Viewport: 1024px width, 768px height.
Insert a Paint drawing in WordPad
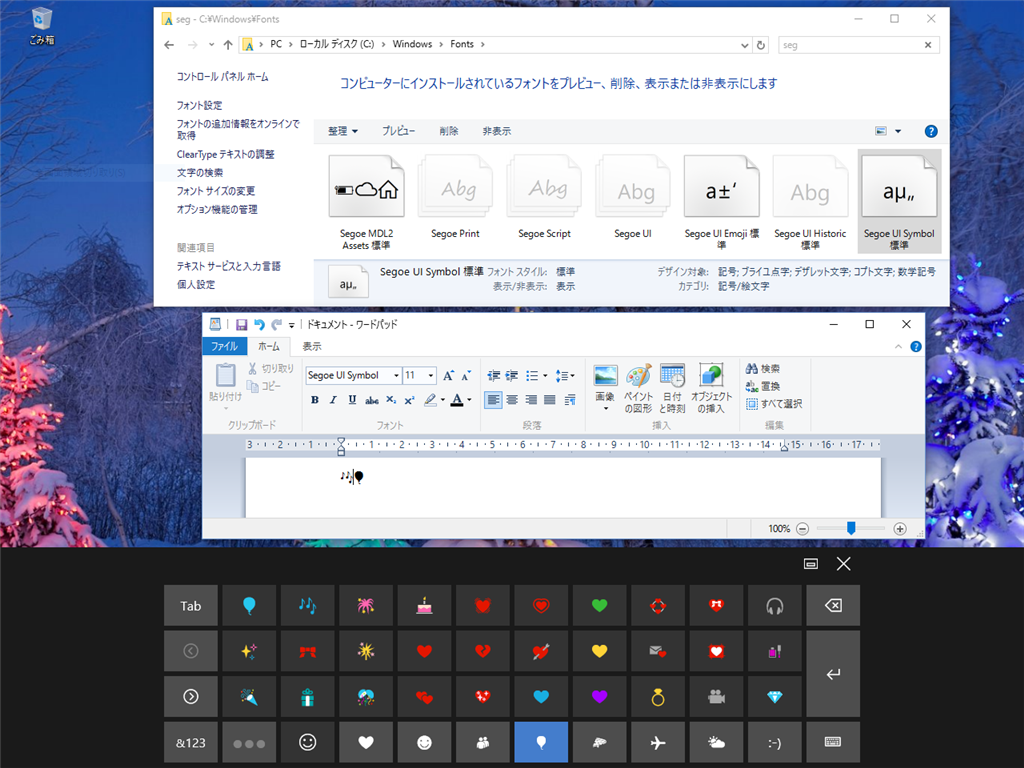(638, 389)
